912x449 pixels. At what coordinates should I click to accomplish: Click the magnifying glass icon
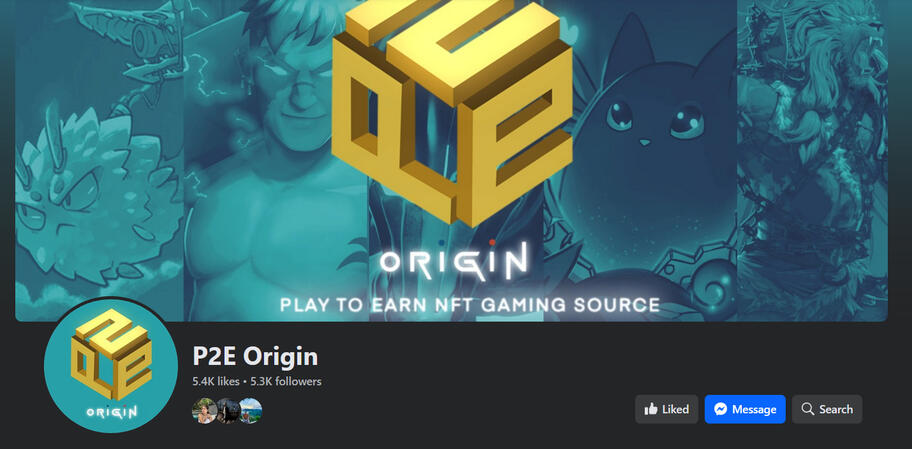point(807,409)
